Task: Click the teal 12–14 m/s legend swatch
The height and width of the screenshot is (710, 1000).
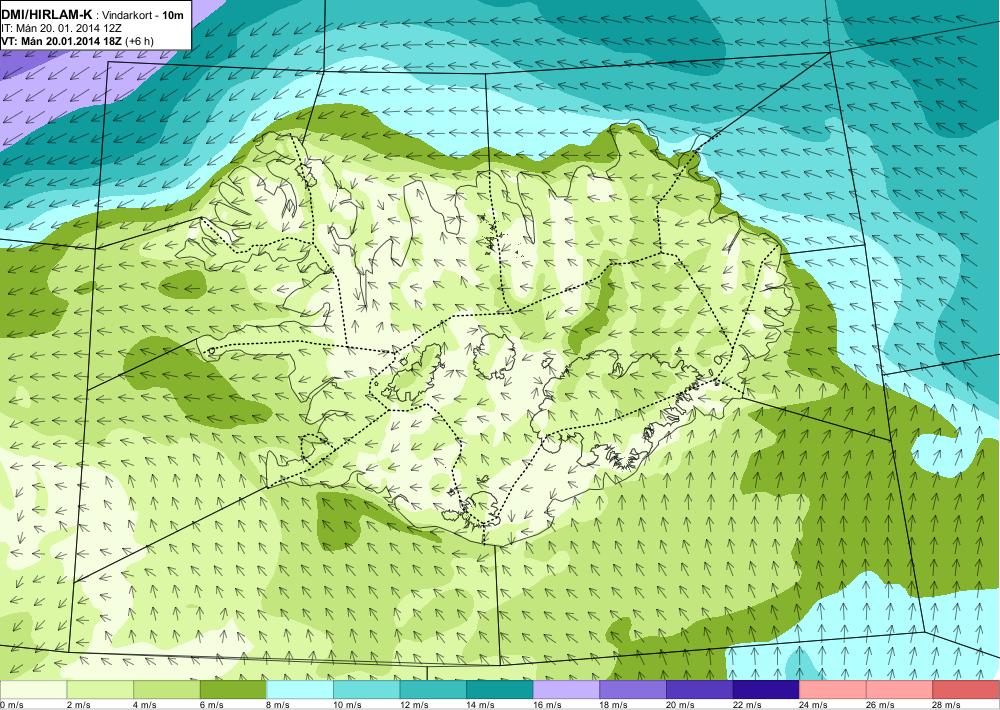Action: point(433,690)
